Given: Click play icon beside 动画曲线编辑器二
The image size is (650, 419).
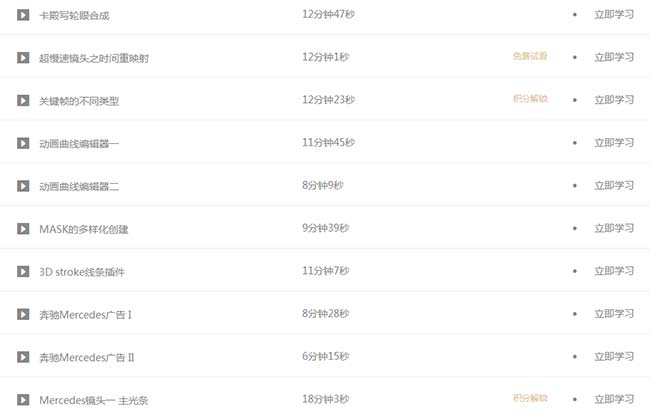Looking at the screenshot, I should click(23, 186).
